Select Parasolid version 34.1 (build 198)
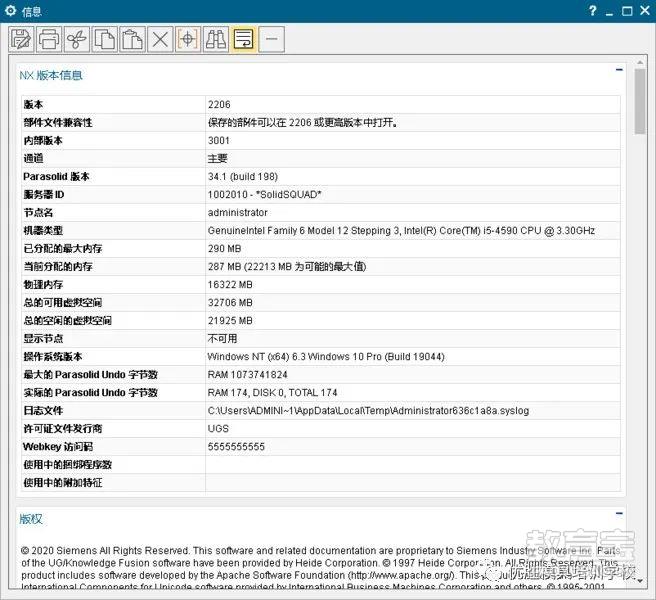 243,177
